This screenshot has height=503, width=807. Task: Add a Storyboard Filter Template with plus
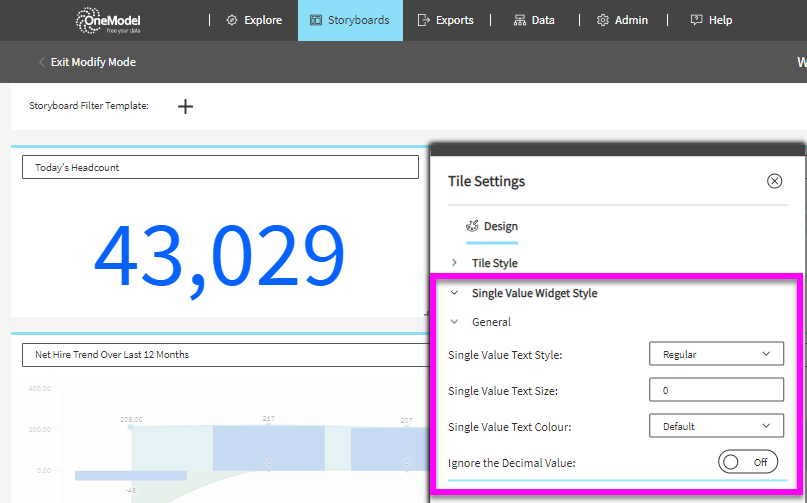185,107
